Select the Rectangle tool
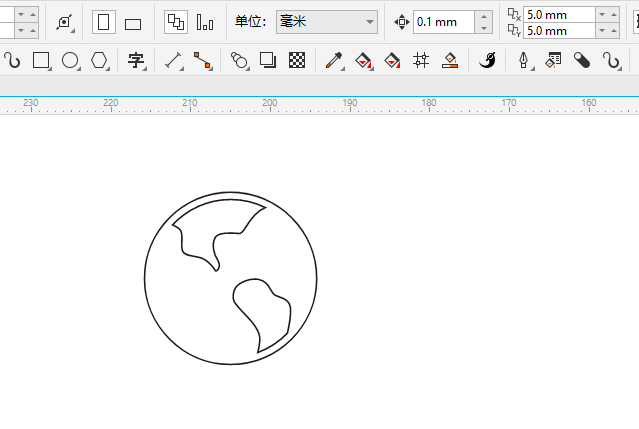Image resolution: width=639 pixels, height=429 pixels. (40, 61)
